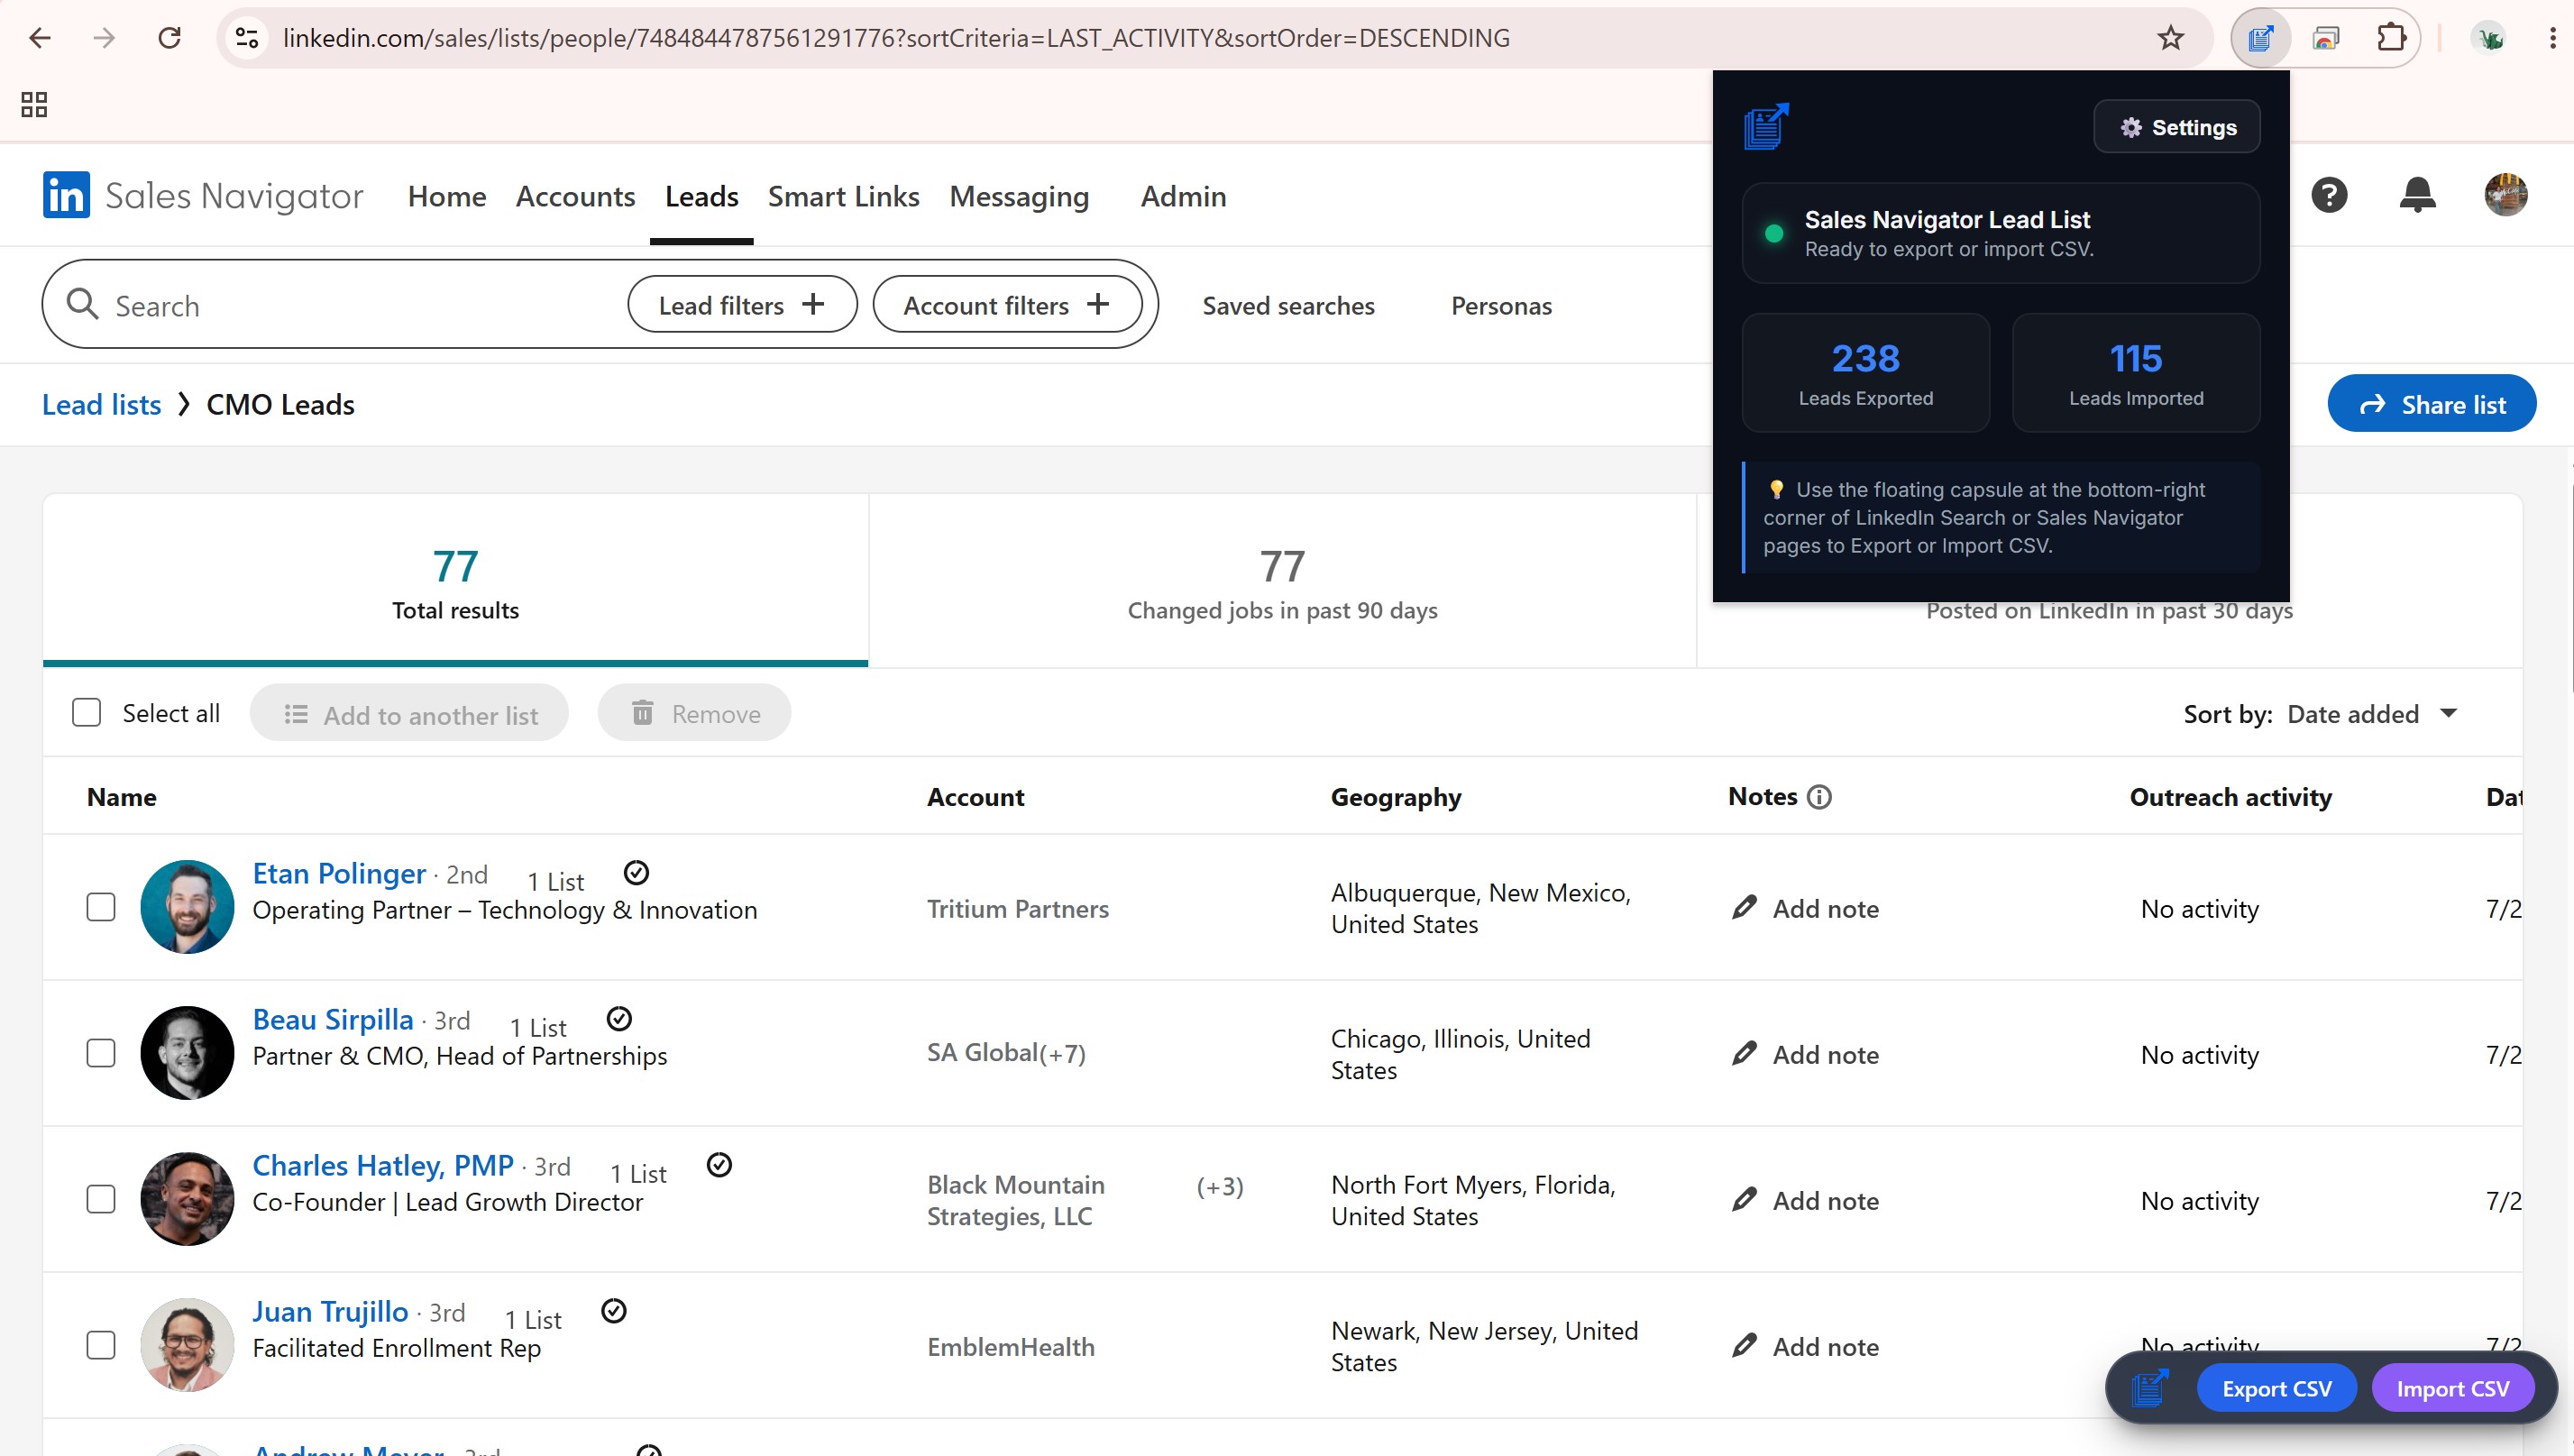Open notifications bell icon

tap(2417, 195)
